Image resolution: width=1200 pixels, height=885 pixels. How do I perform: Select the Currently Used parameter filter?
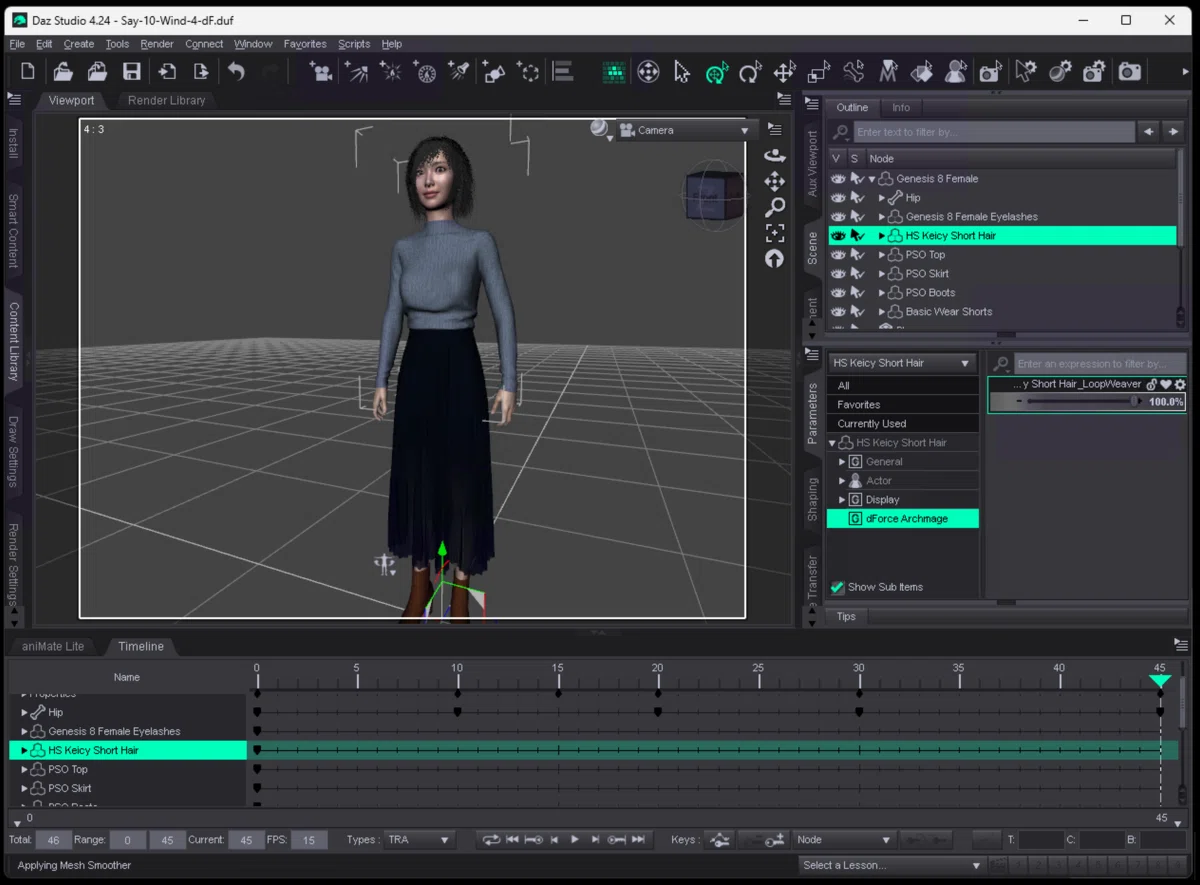(903, 424)
